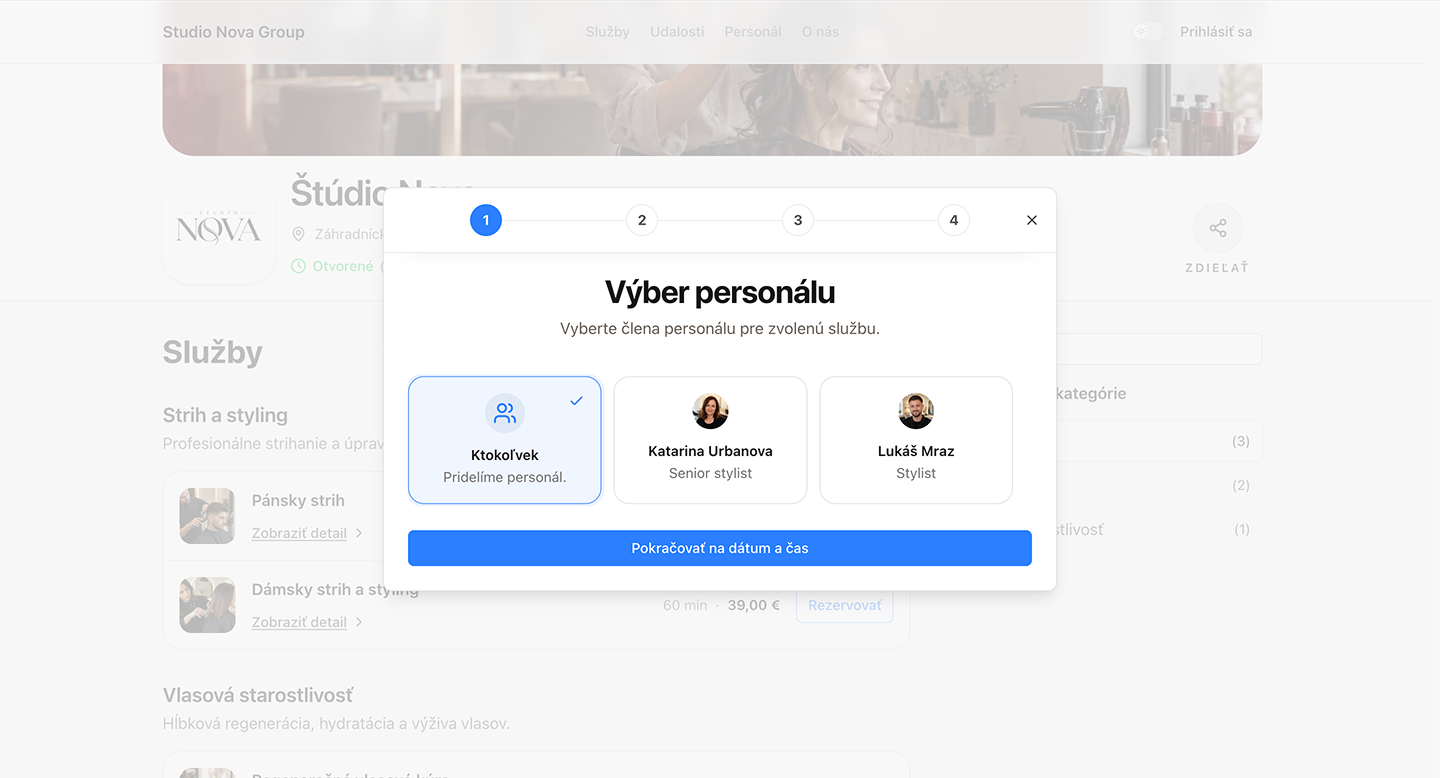Screen dimensions: 1440x778
Task: Click the Pánsky strih service thumbnail
Action: (x=207, y=516)
